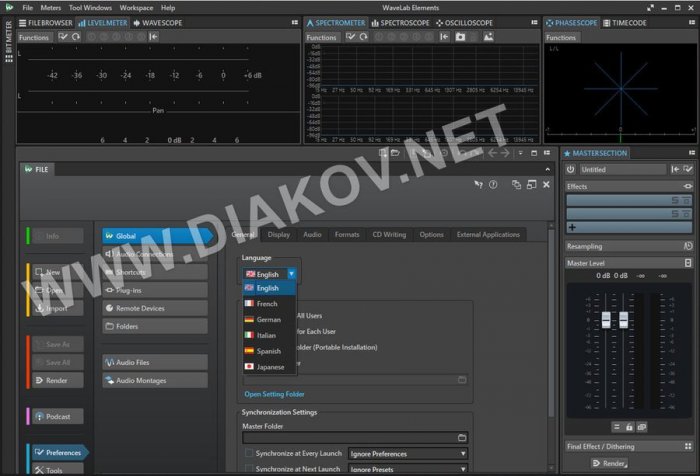Open the Workspace menu

click(136, 8)
